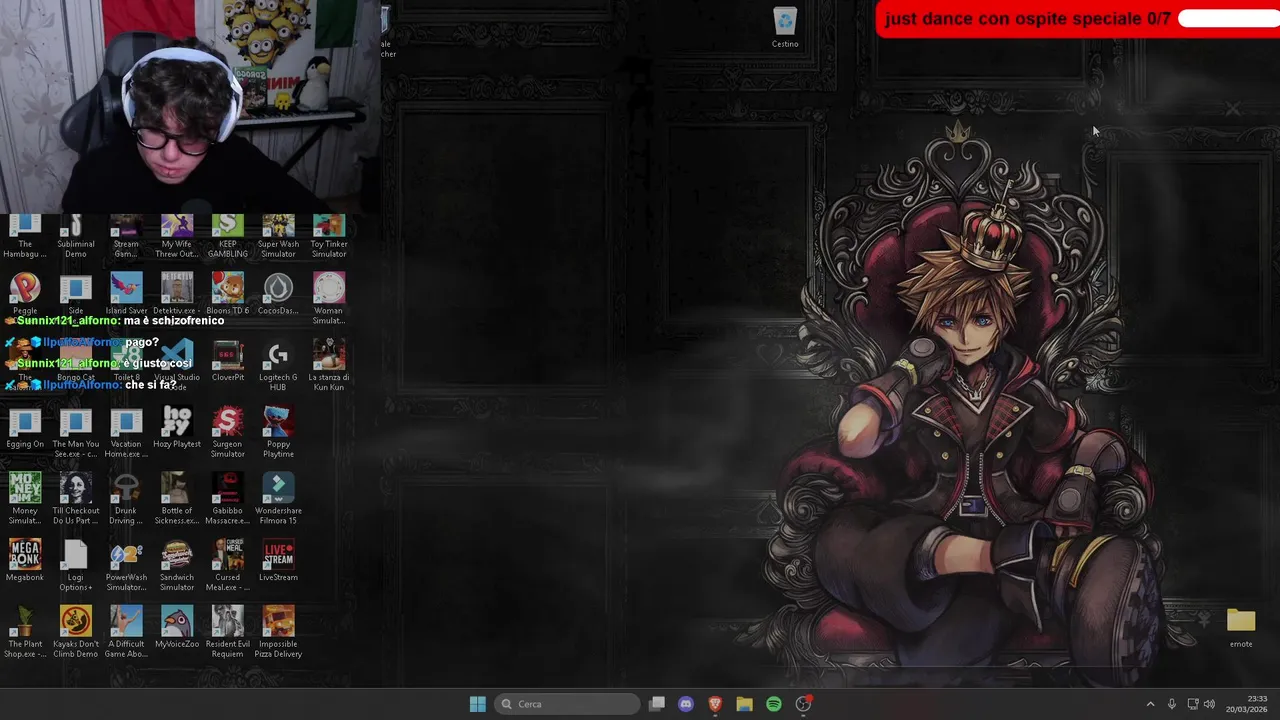Open Drunk Driving shortcut
Screen dimensions: 1280x720
tap(126, 499)
